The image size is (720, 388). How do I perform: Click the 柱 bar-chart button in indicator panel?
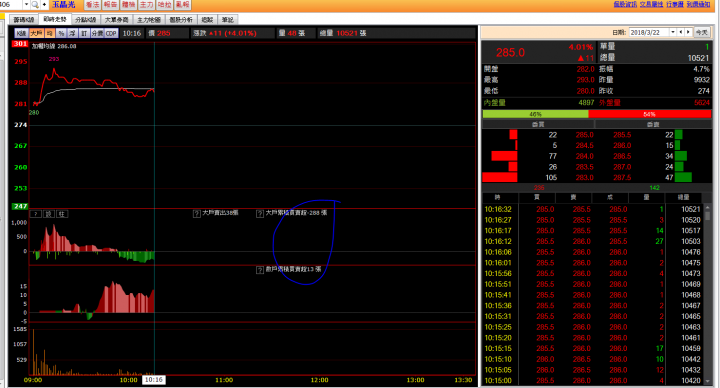pos(62,214)
